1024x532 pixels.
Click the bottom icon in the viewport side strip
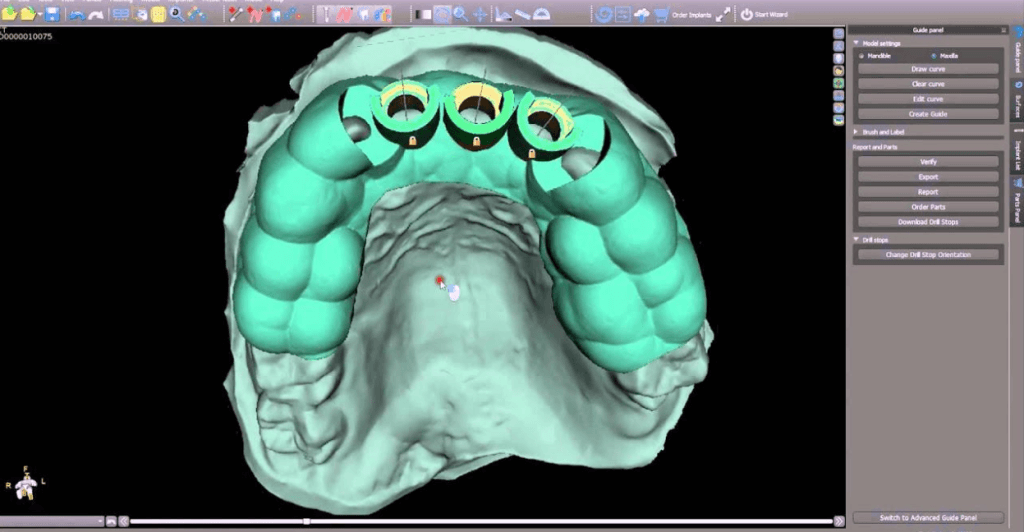coord(839,120)
